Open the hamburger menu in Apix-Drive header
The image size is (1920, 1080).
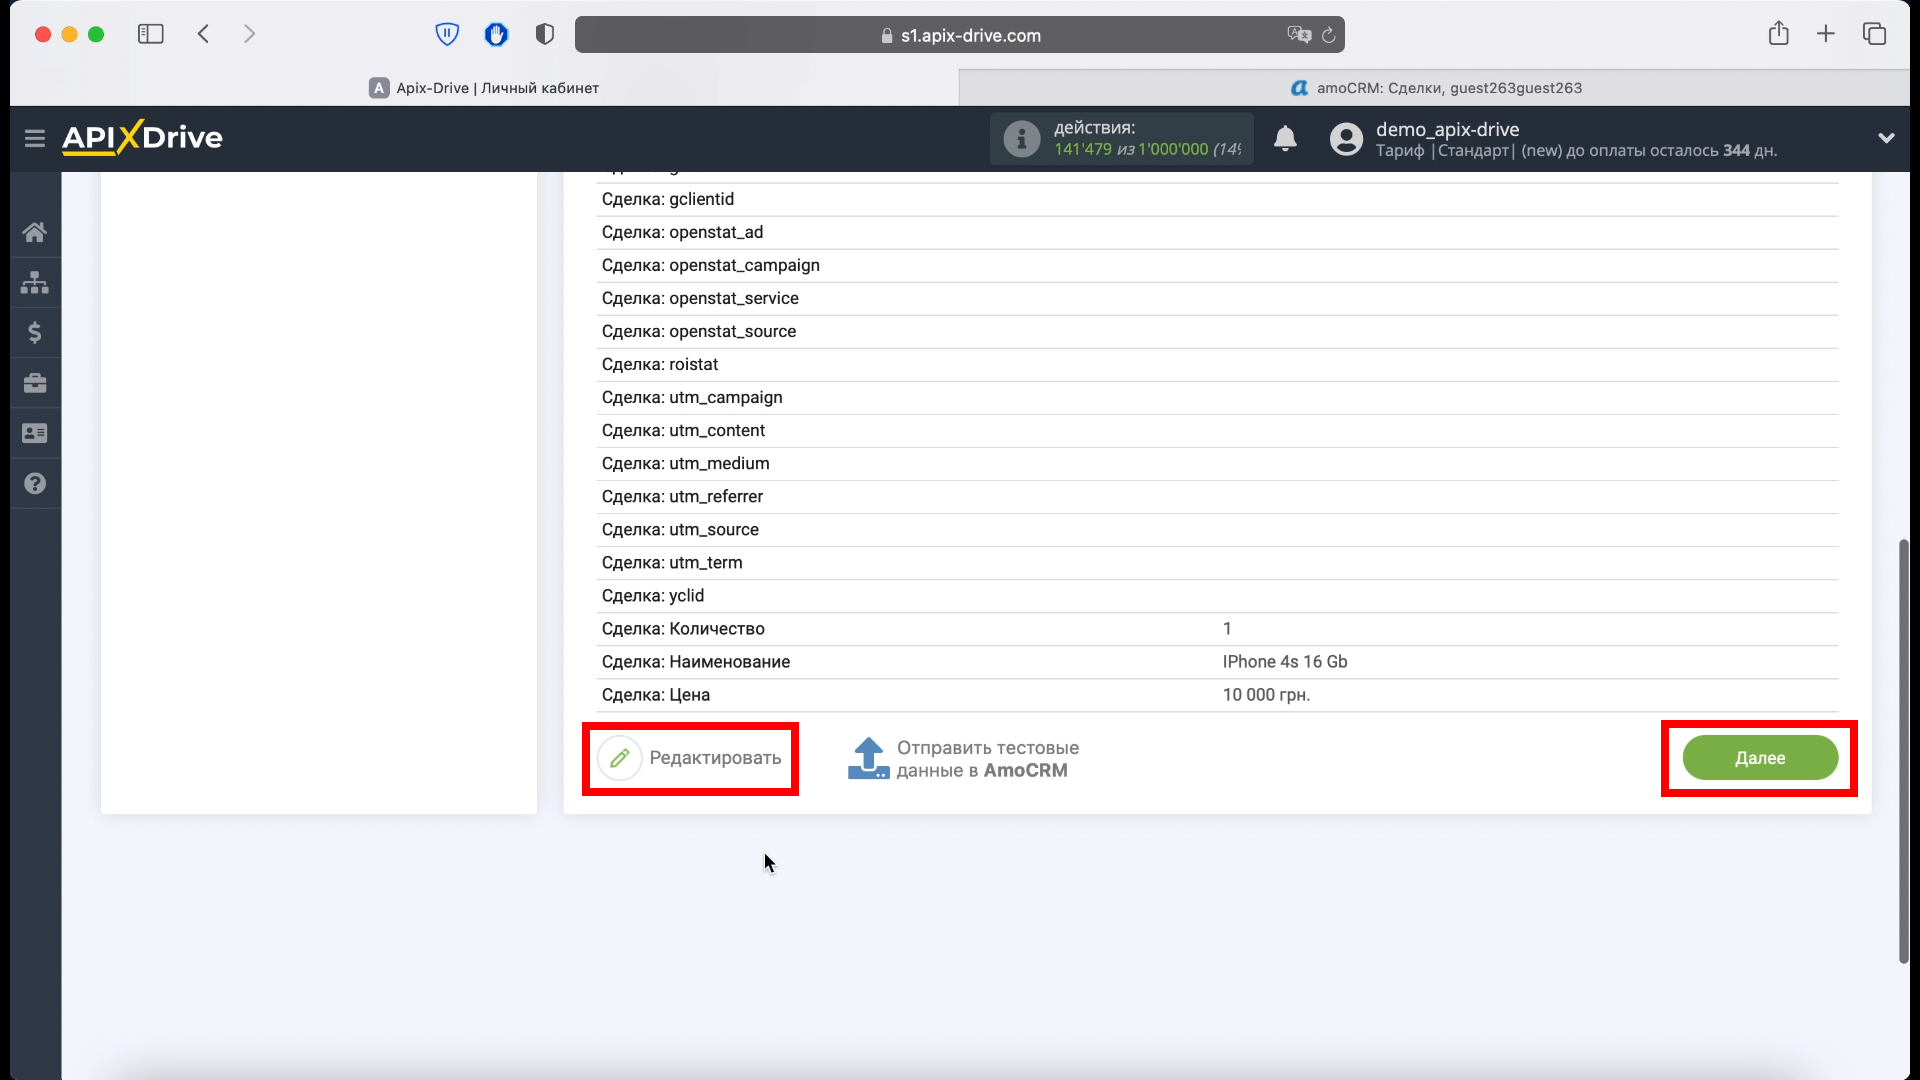click(35, 138)
